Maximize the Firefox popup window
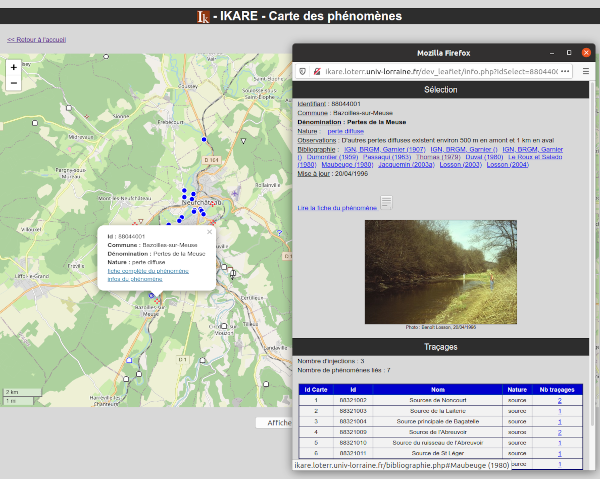 (569, 51)
